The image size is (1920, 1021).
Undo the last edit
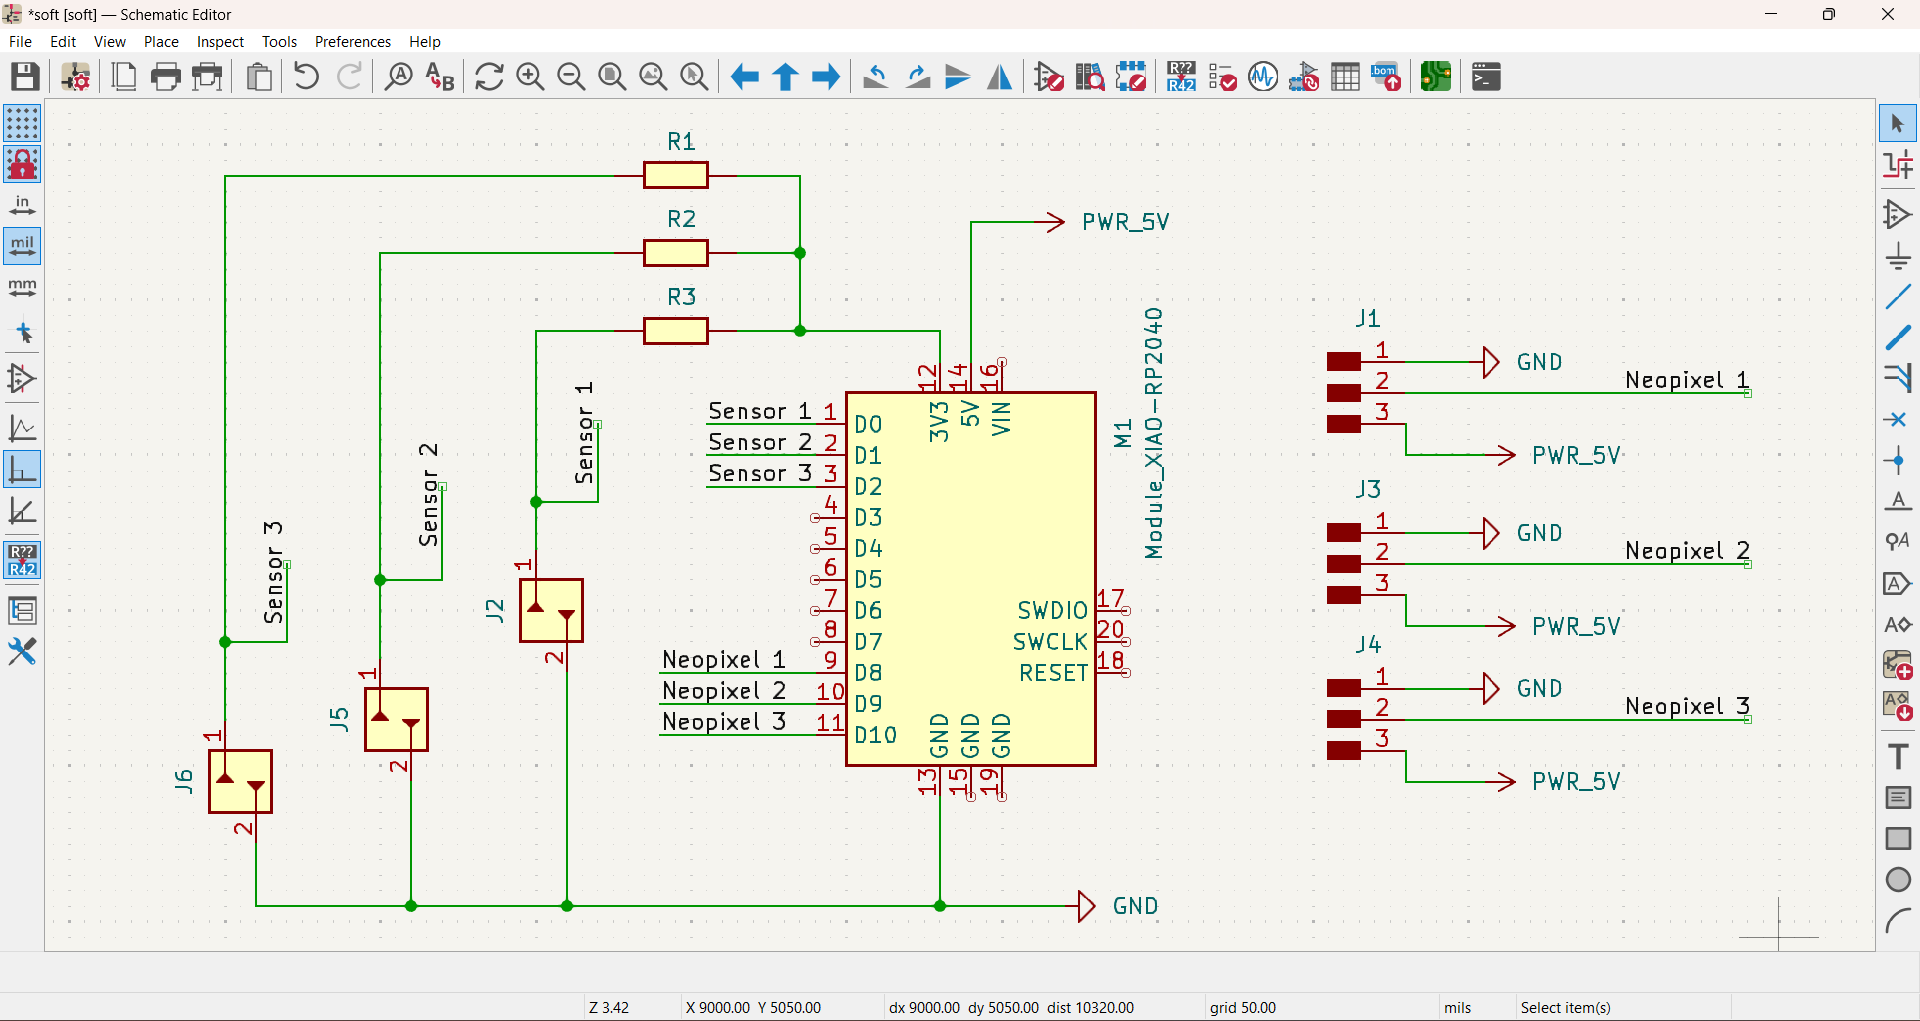point(307,76)
